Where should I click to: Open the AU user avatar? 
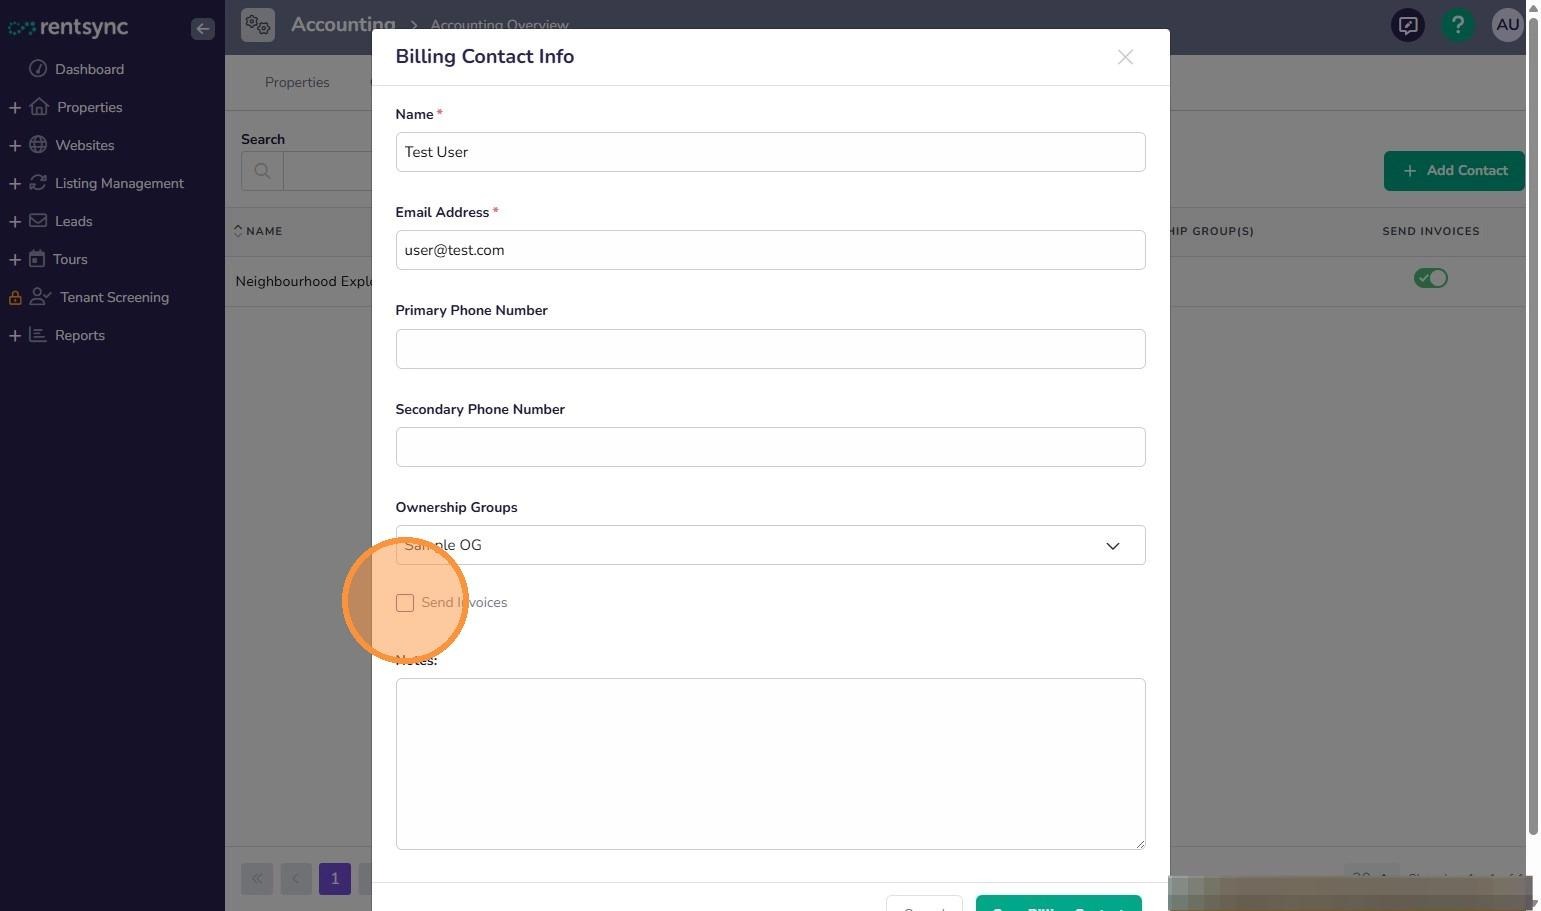1507,25
